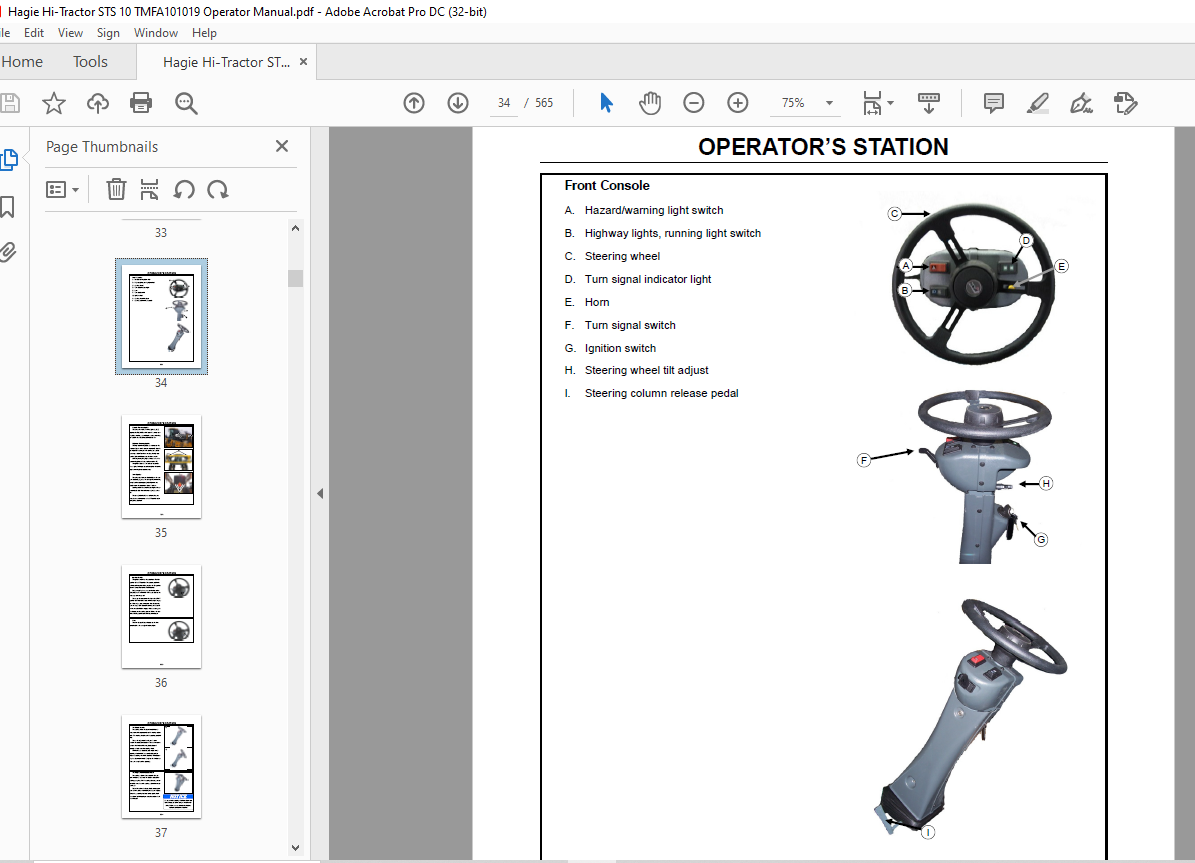The height and width of the screenshot is (863, 1195).
Task: Delete selected page with trash icon
Action: (116, 189)
